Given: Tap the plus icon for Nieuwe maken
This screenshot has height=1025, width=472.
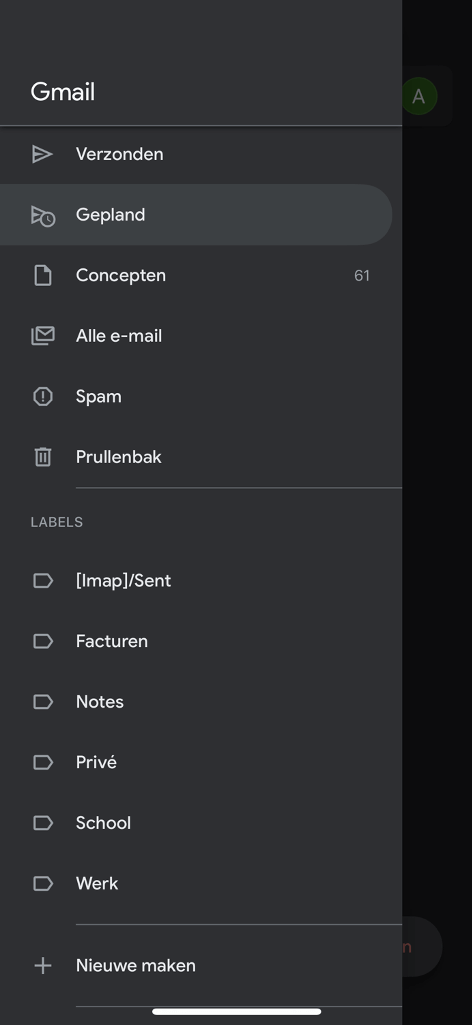Looking at the screenshot, I should (x=42, y=966).
